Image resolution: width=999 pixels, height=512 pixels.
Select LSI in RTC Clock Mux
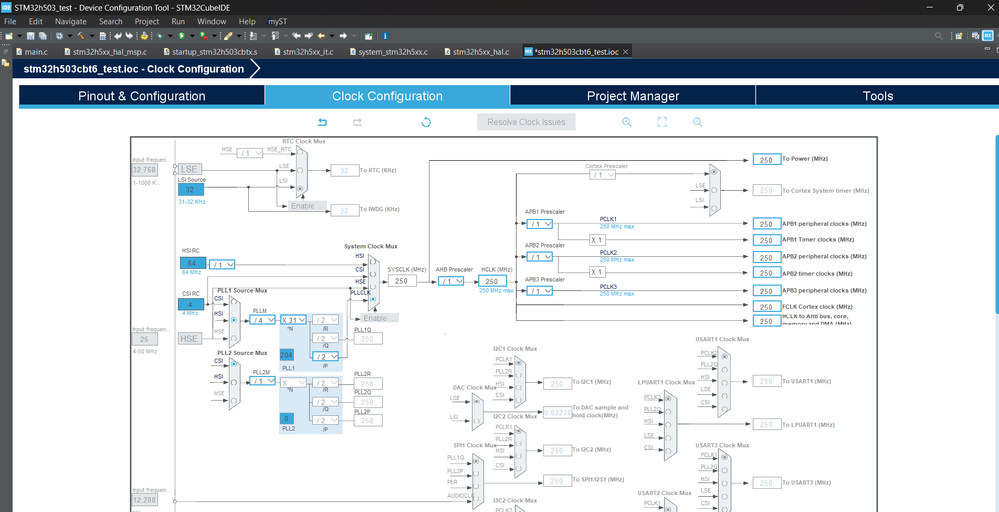pyautogui.click(x=300, y=188)
